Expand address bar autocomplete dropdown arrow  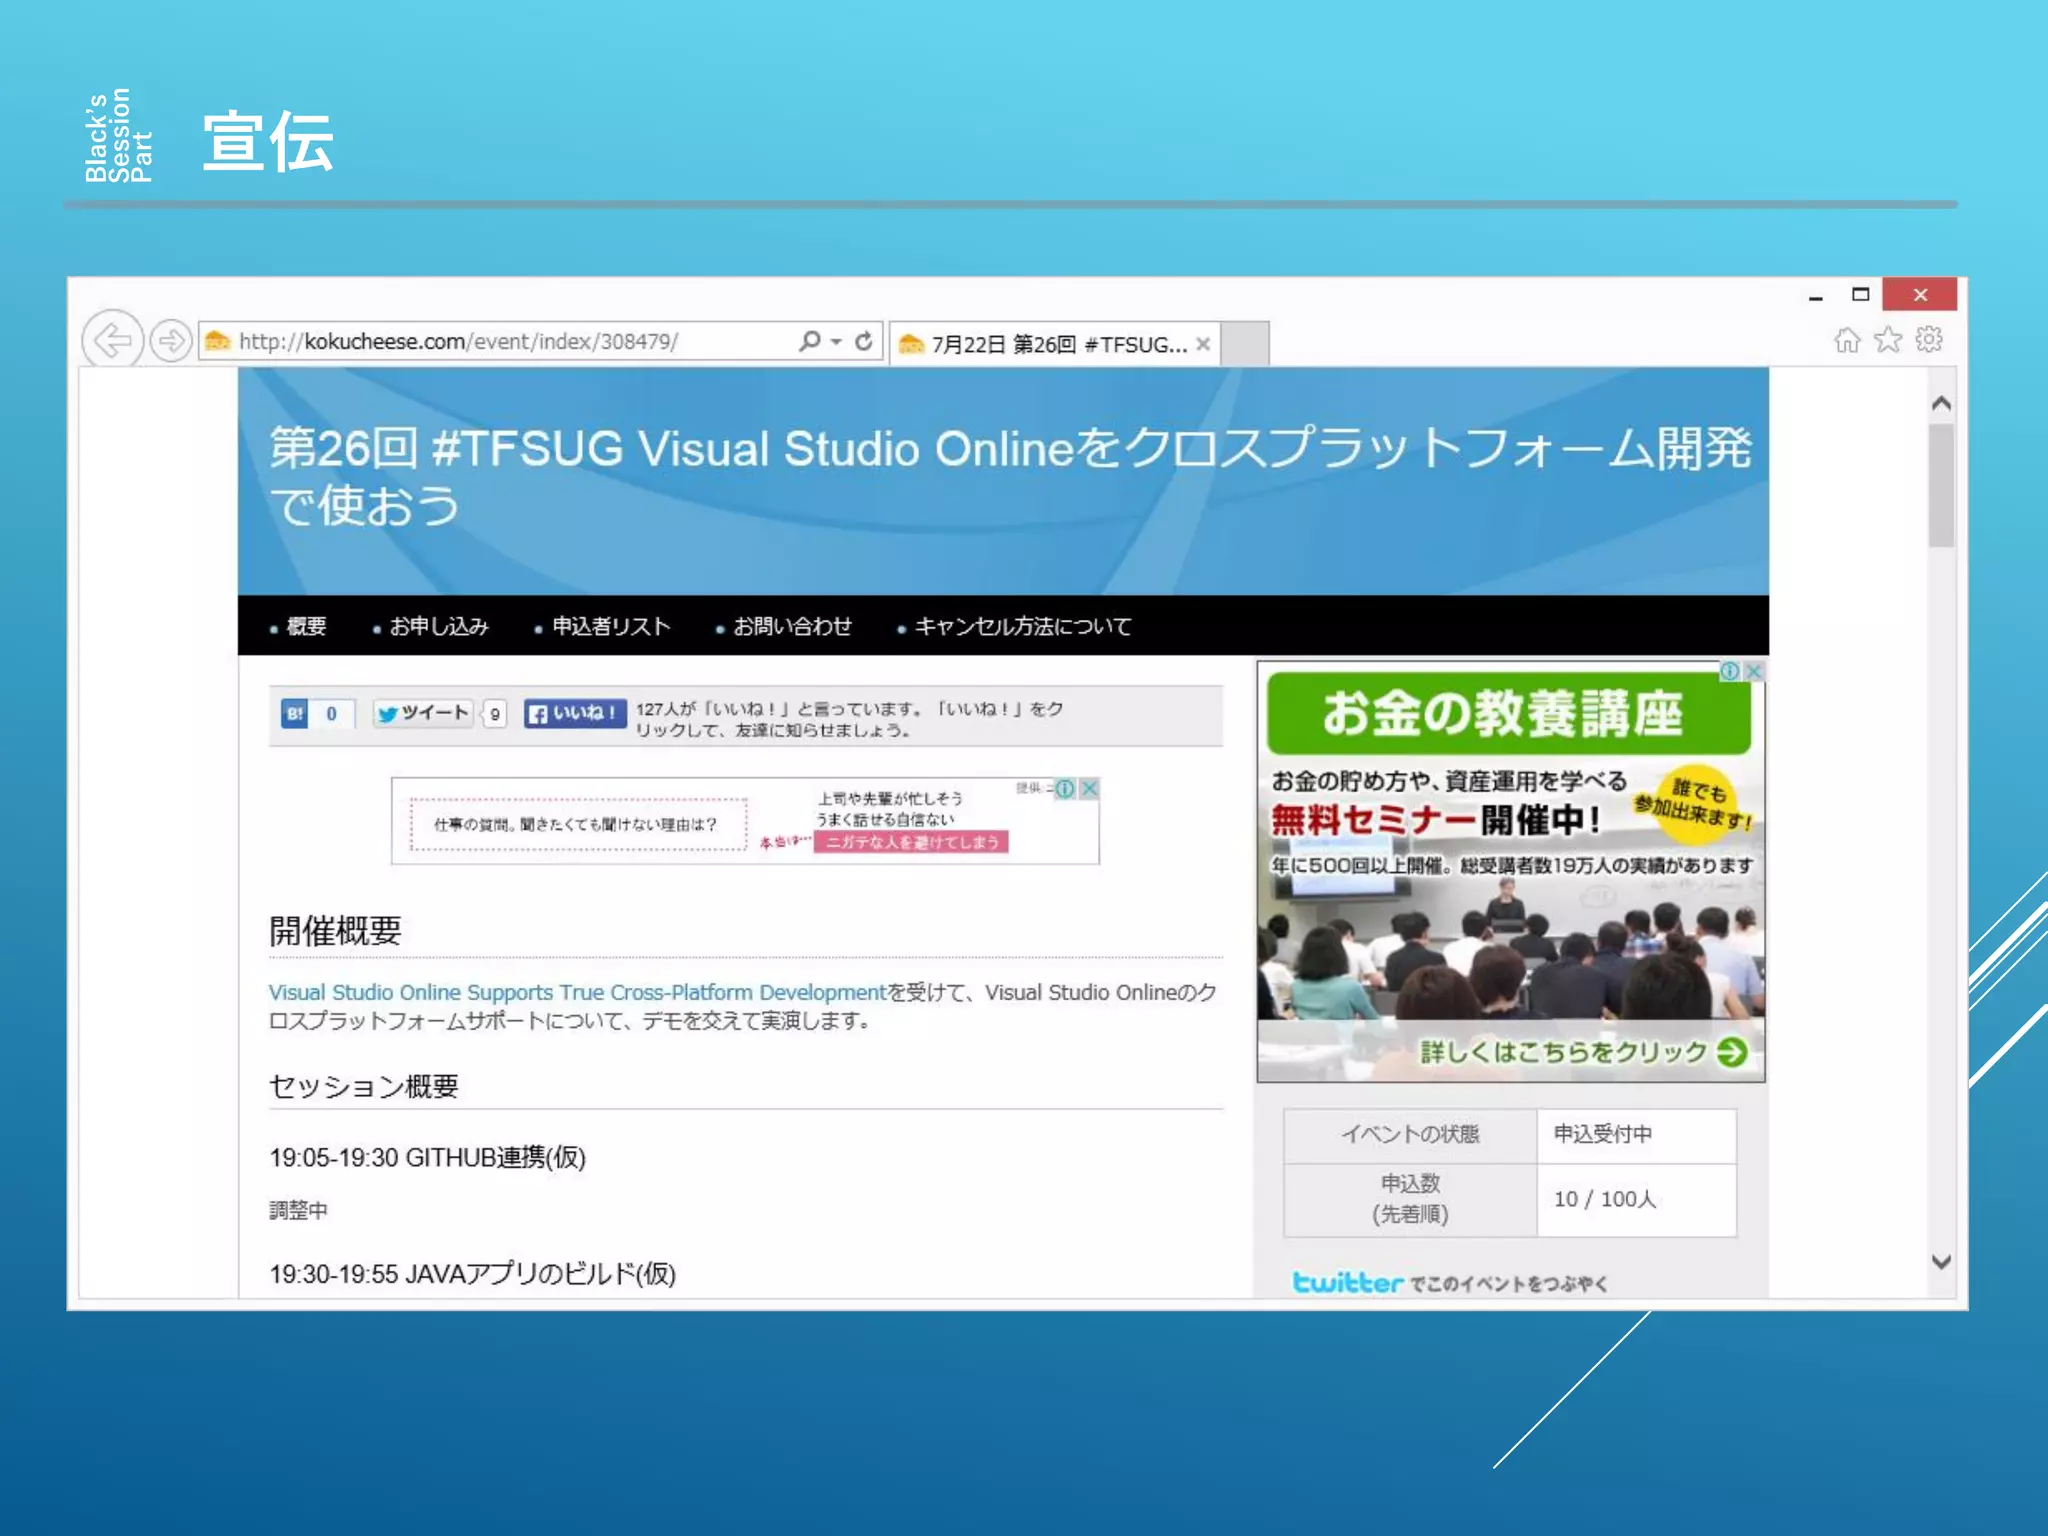[836, 342]
